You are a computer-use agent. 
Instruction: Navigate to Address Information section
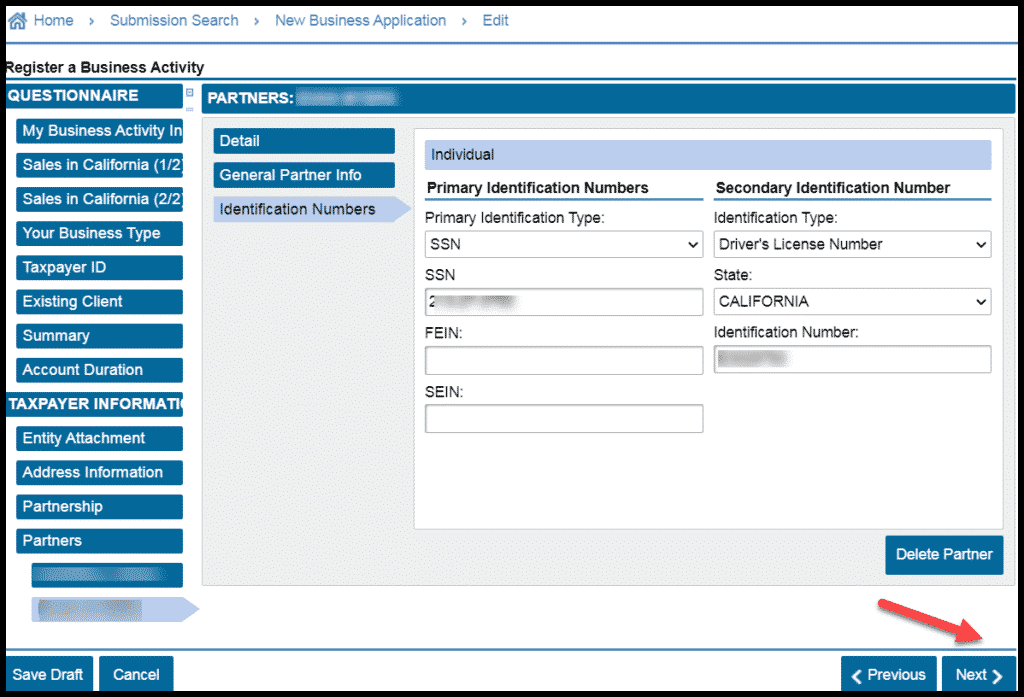click(x=99, y=472)
